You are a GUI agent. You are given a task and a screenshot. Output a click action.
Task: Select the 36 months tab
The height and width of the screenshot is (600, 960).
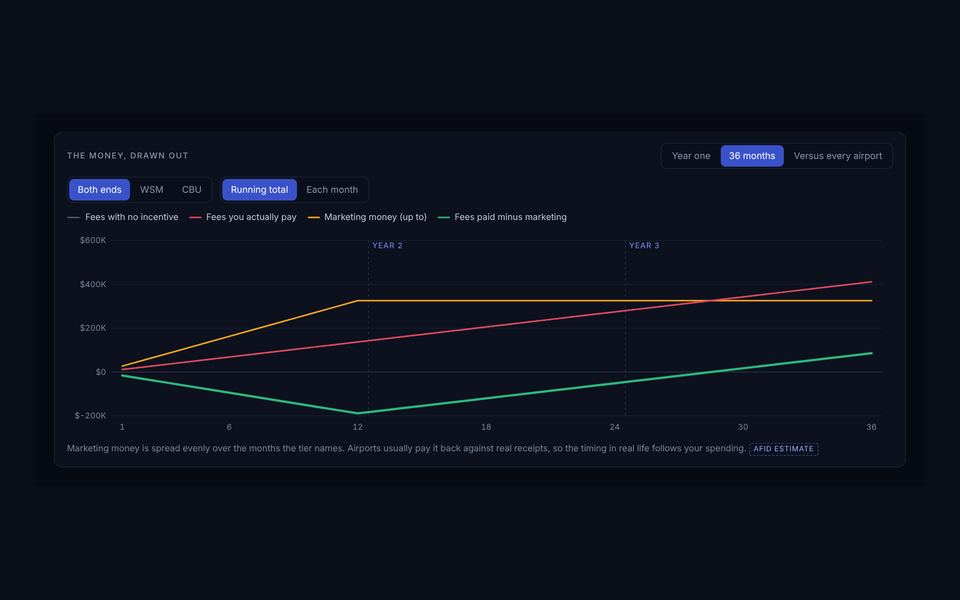[752, 156]
